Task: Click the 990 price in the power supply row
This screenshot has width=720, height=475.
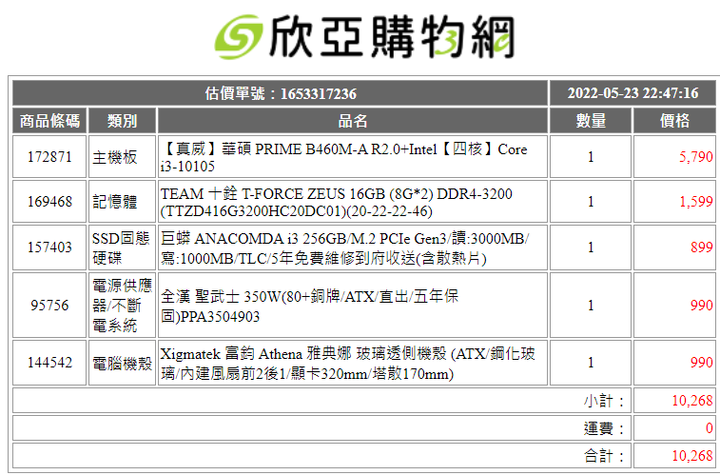Action: point(702,305)
